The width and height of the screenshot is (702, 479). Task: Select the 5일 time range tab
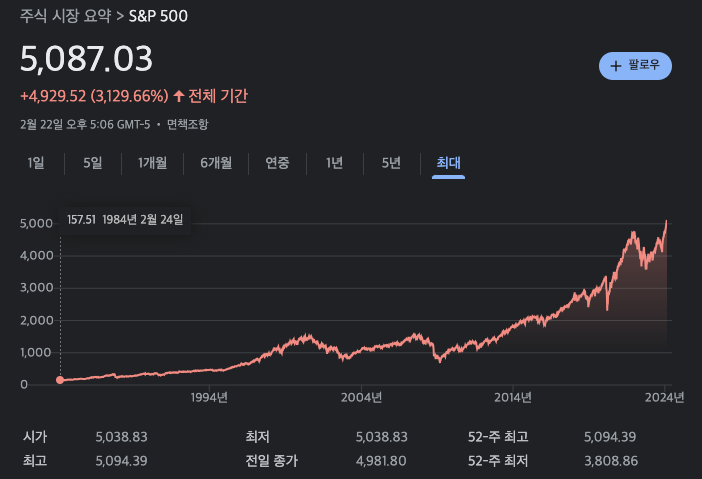pos(93,163)
